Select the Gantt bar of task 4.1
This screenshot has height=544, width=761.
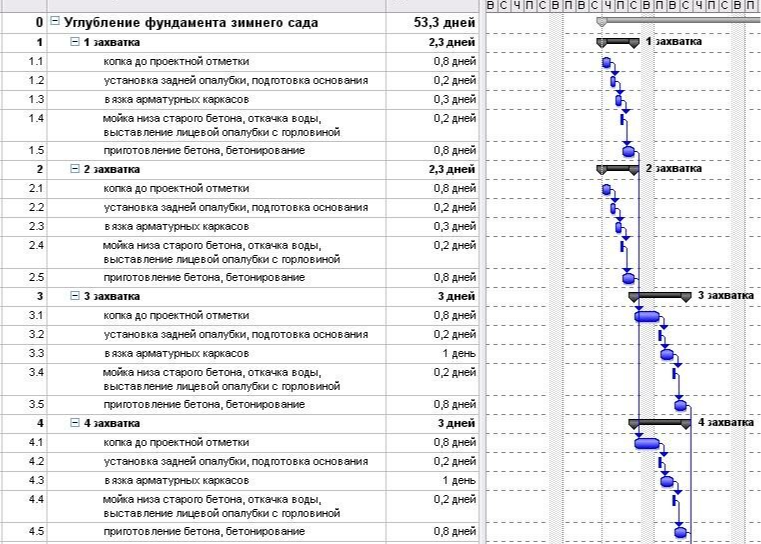(647, 443)
